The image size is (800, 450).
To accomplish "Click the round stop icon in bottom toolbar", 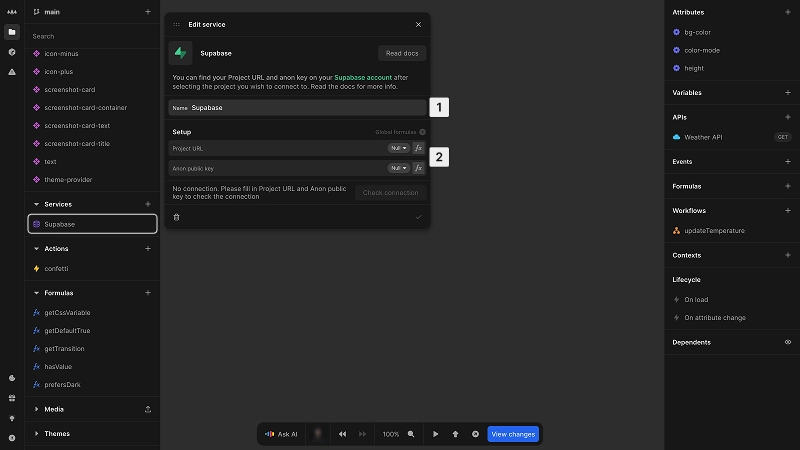I will click(475, 434).
